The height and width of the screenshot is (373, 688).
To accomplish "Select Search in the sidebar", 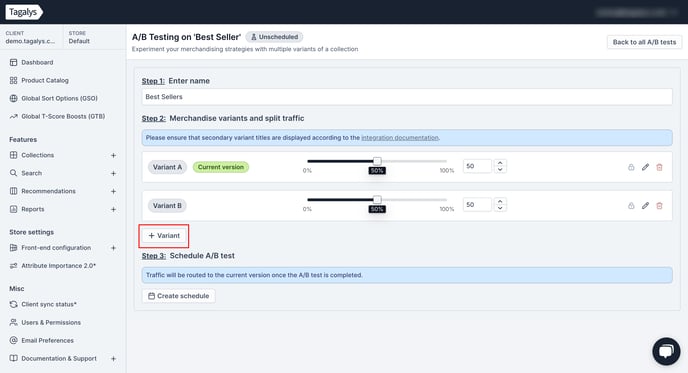I will coord(32,173).
